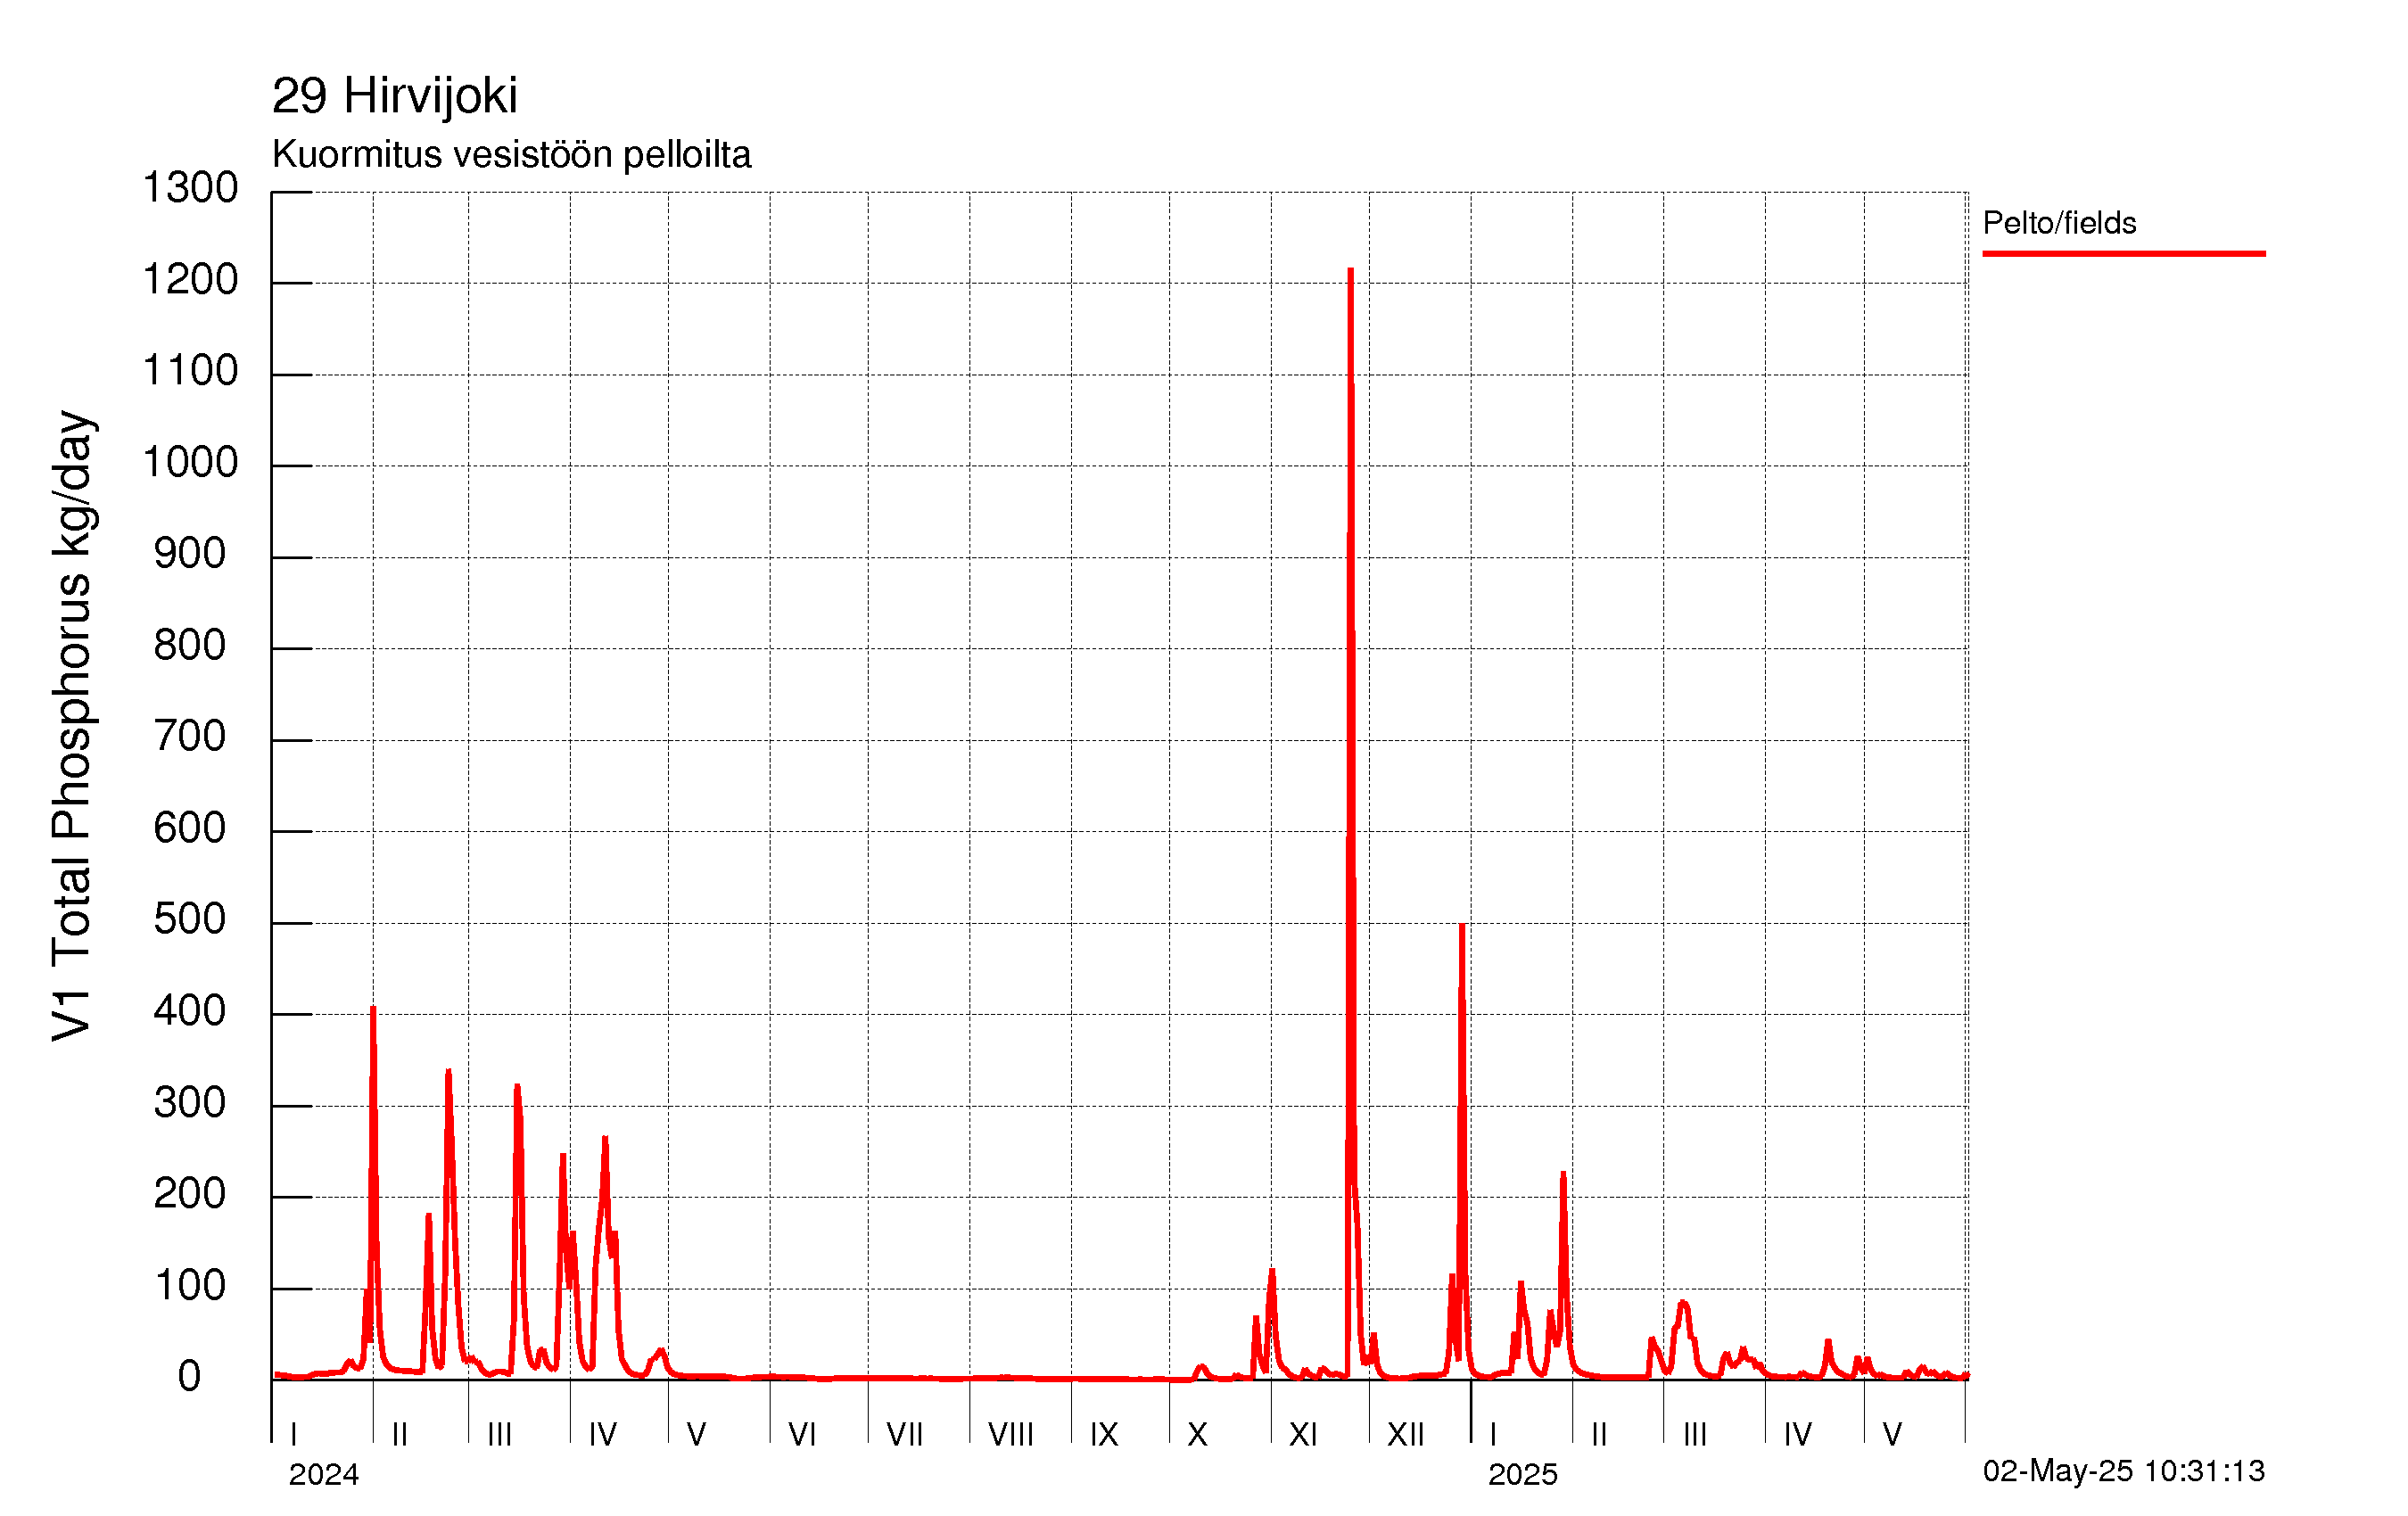Click the y-axis value 600

pos(190,828)
